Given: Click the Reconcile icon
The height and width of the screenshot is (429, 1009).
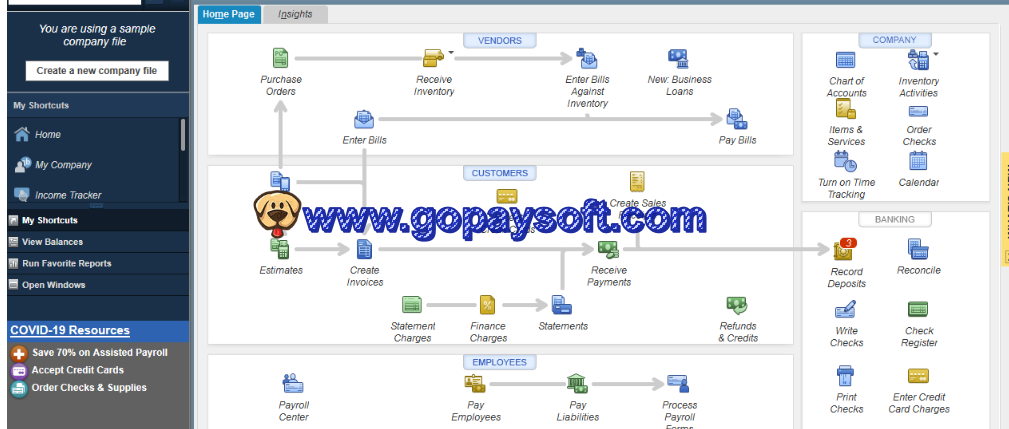Looking at the screenshot, I should point(918,249).
